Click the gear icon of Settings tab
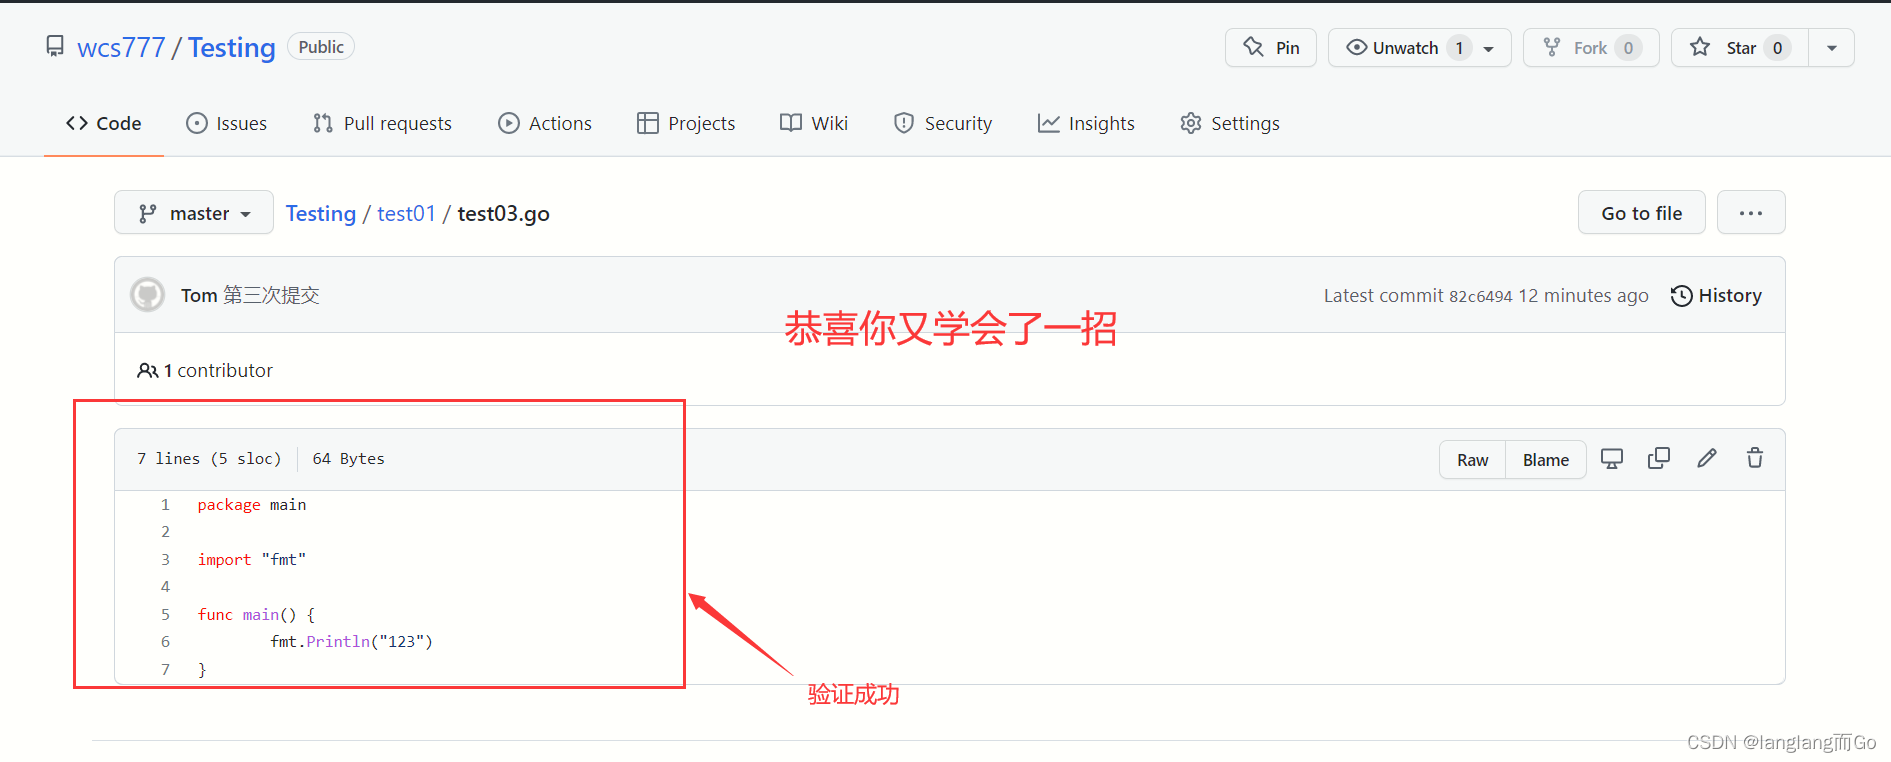The width and height of the screenshot is (1891, 762). (x=1191, y=123)
